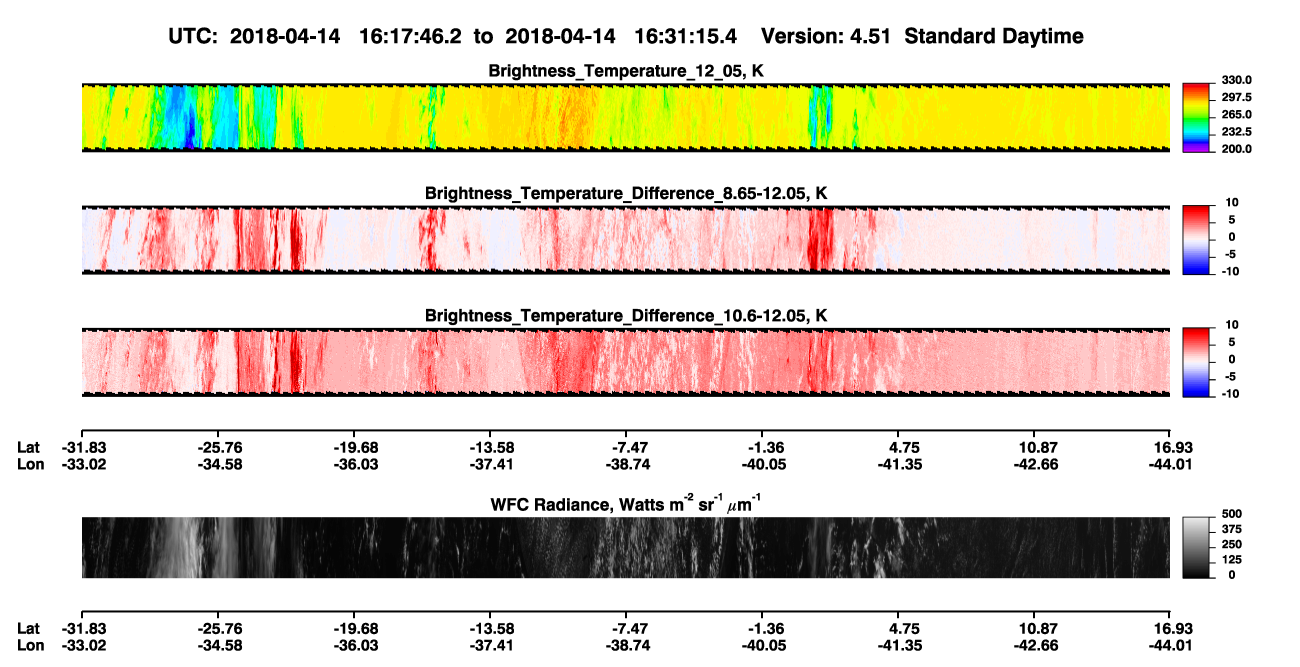Click the 8.65-12.05 difference image strip
Viewport: 1300px width, 667px height.
pyautogui.click(x=625, y=239)
